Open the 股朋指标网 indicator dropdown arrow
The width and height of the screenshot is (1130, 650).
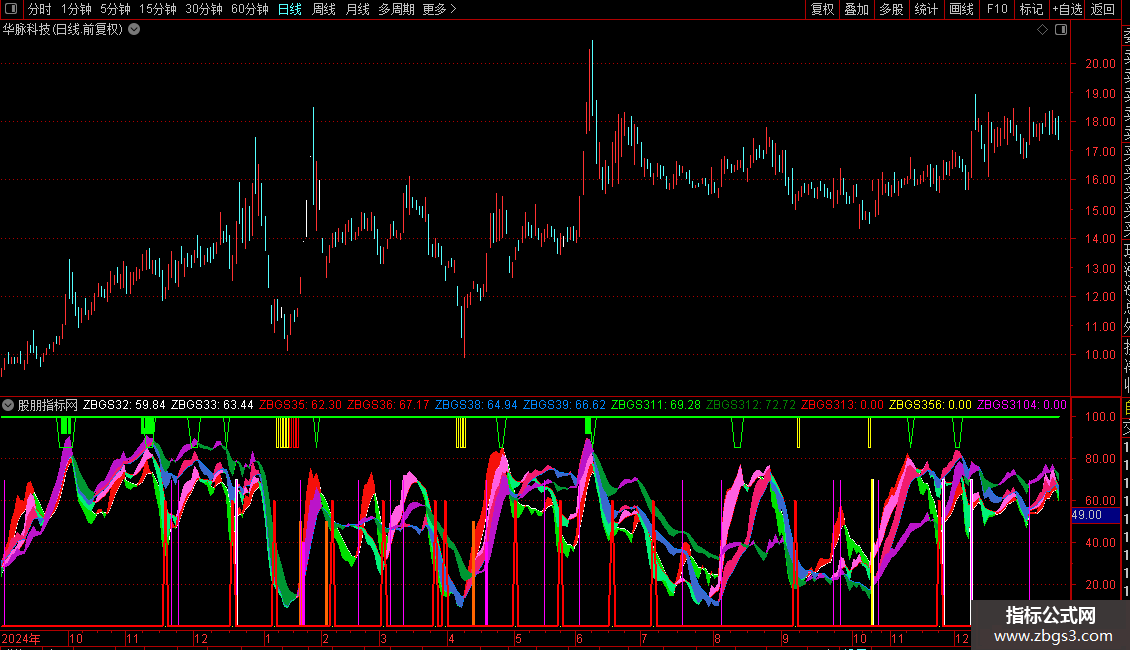tap(9, 405)
